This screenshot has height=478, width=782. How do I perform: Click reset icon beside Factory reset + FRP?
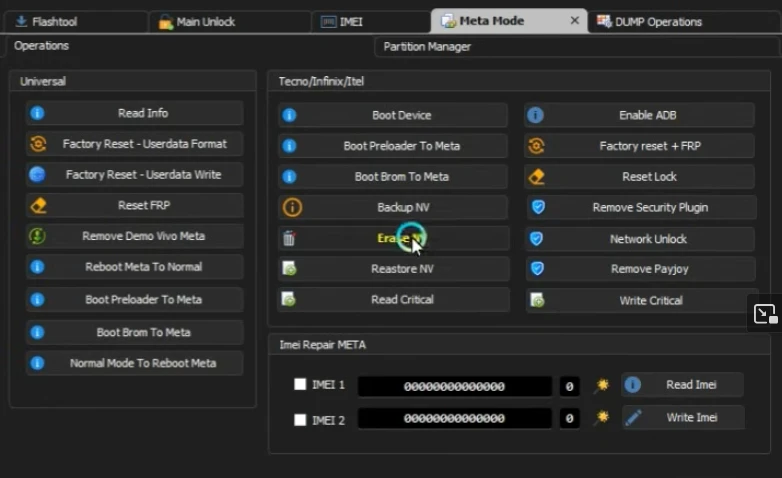536,146
